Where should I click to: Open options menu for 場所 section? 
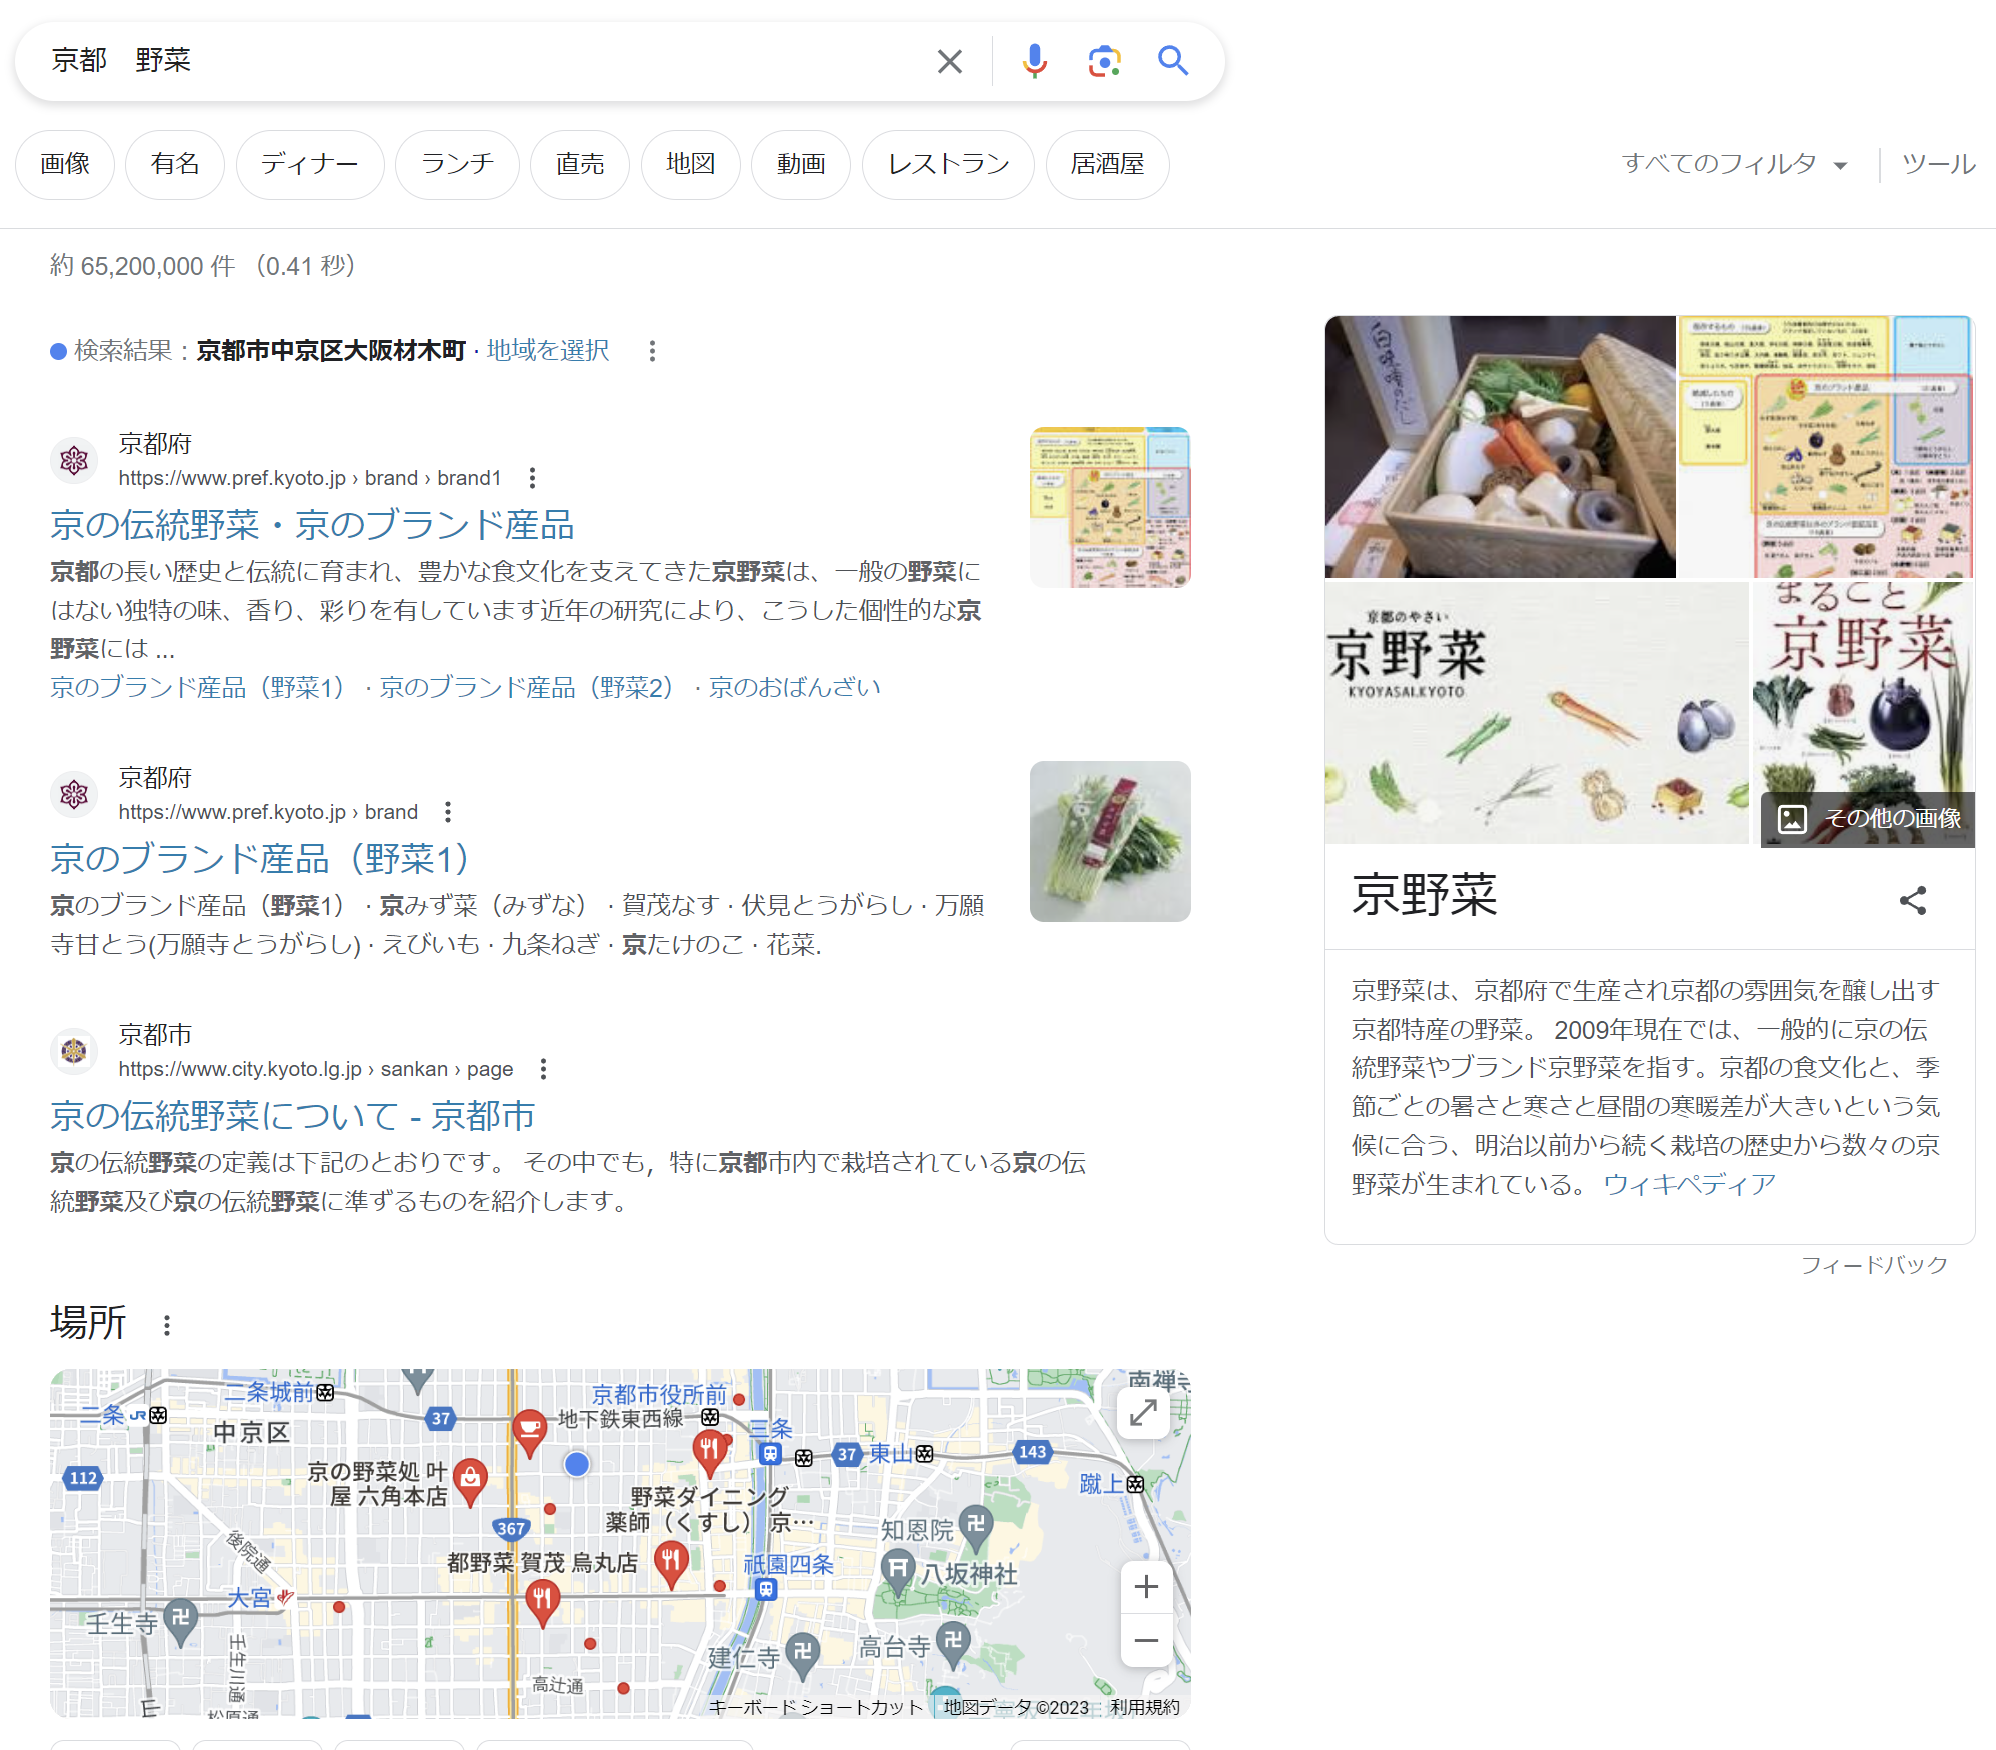click(167, 1325)
